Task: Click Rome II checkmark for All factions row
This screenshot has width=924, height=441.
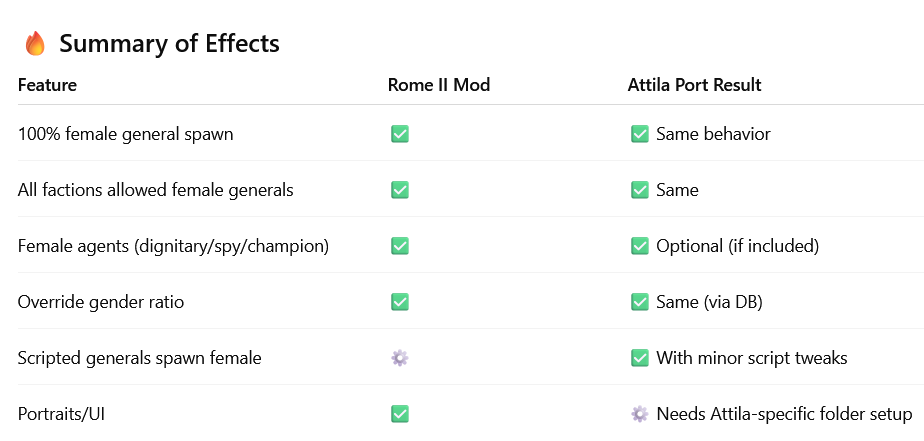Action: click(x=399, y=190)
